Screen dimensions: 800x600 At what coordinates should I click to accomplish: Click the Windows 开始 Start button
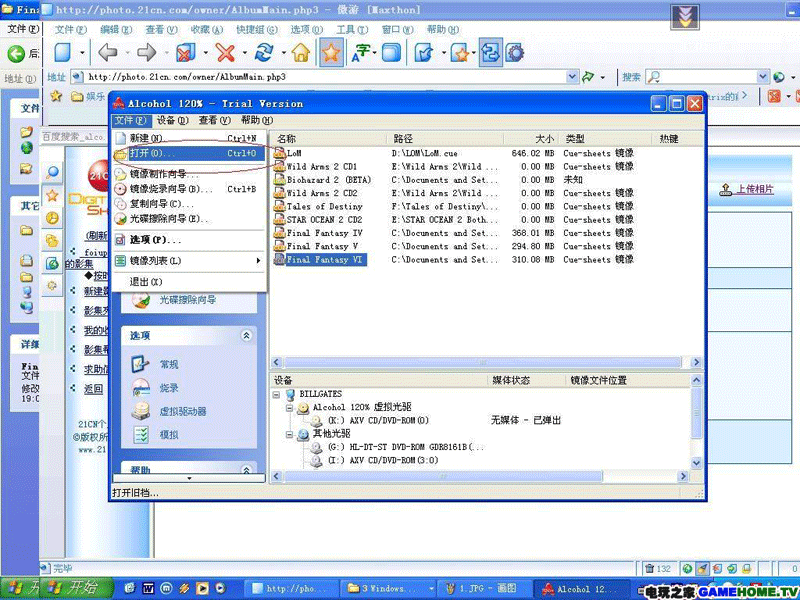click(79, 587)
